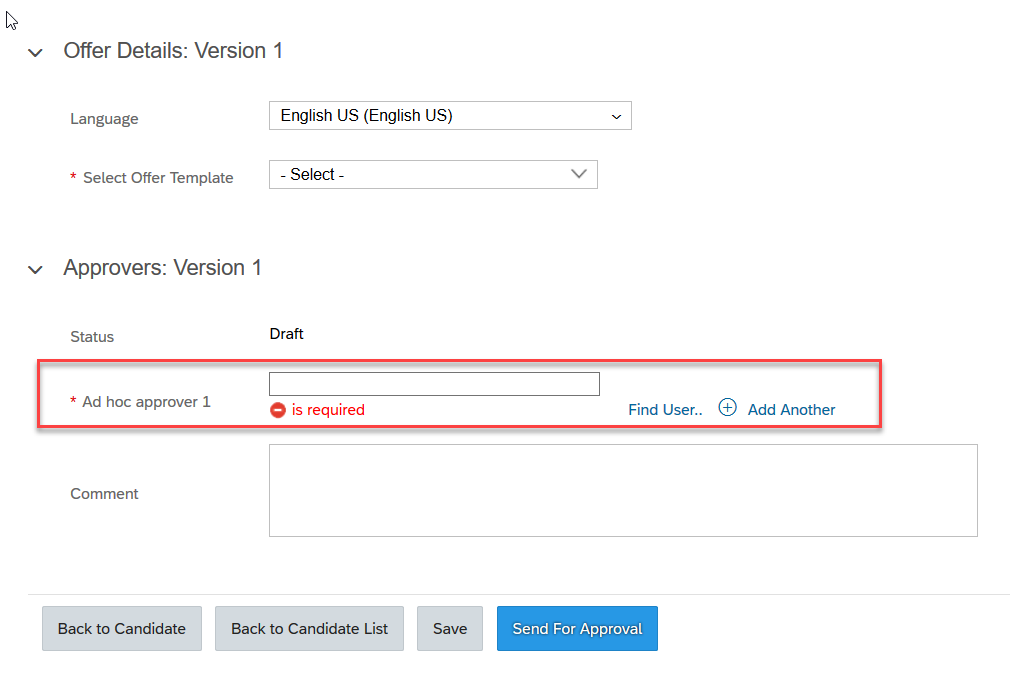The height and width of the screenshot is (674, 1010).
Task: Click the 'Select Offer Template' label
Action: (158, 178)
